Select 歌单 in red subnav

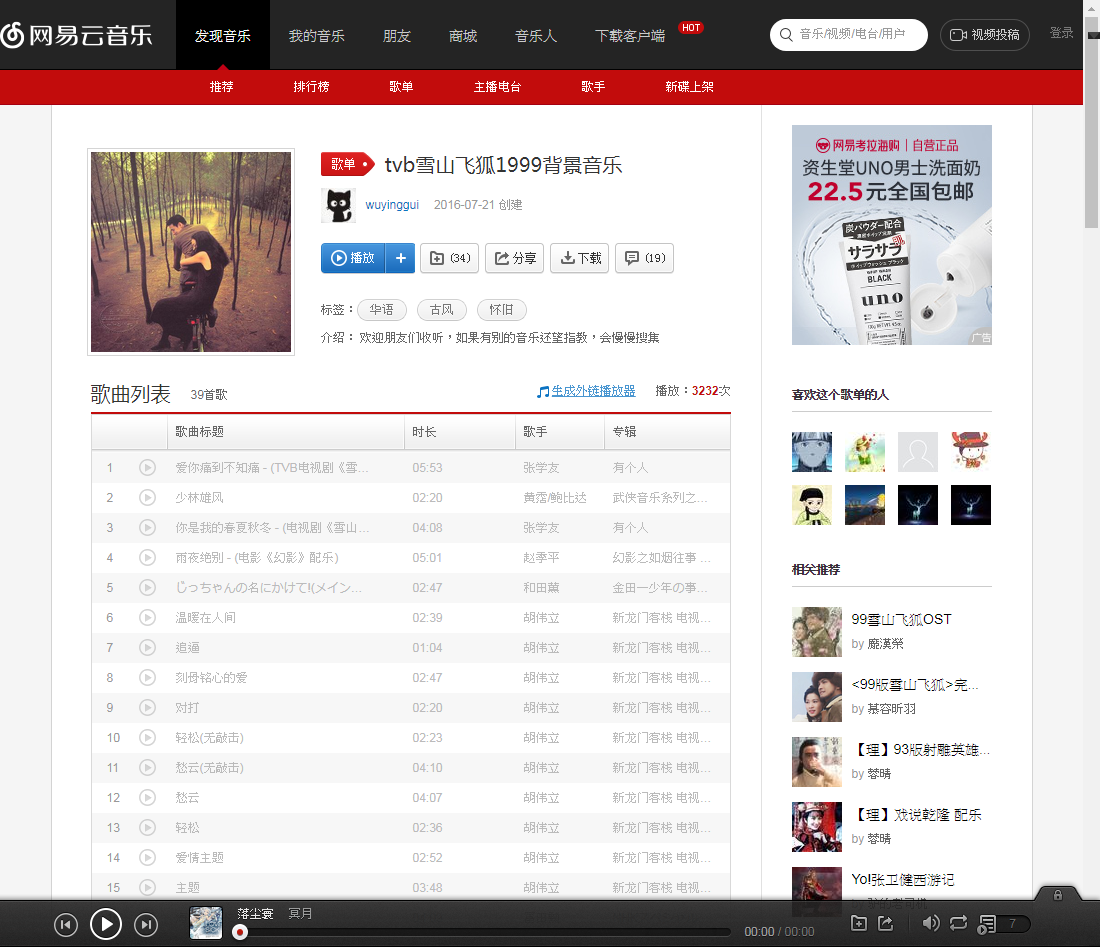(x=401, y=87)
